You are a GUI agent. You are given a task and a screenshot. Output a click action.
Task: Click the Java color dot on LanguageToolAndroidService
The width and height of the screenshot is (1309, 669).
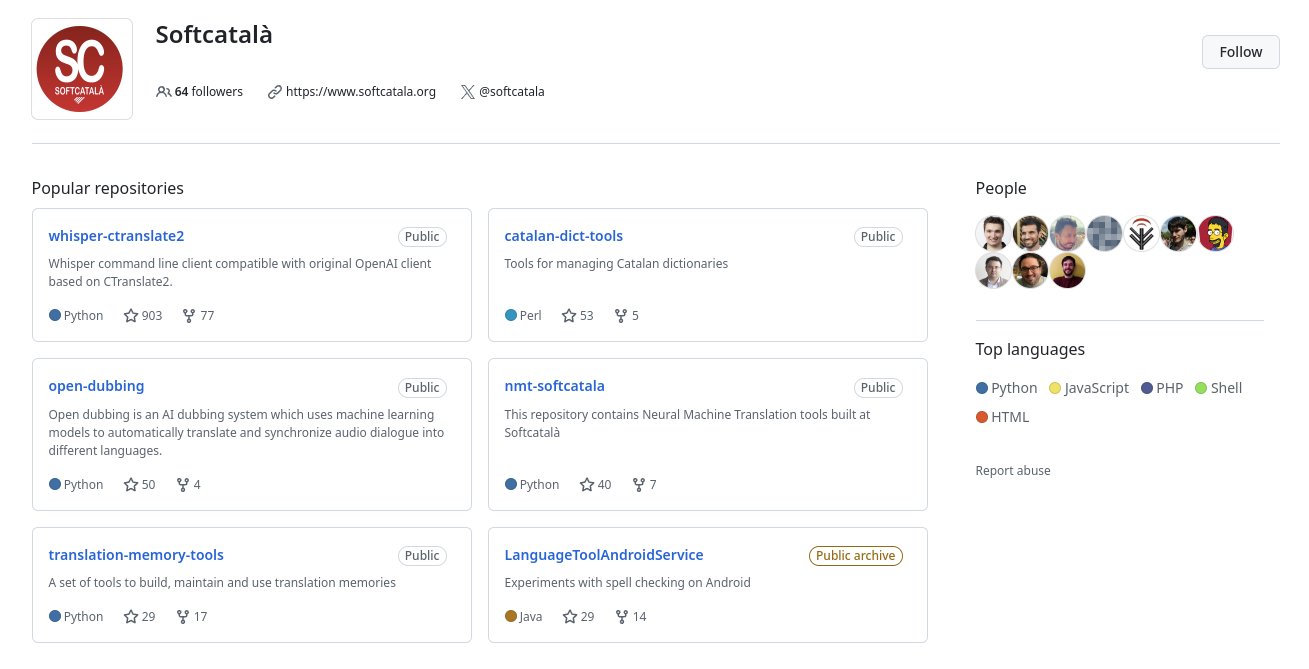tap(511, 617)
